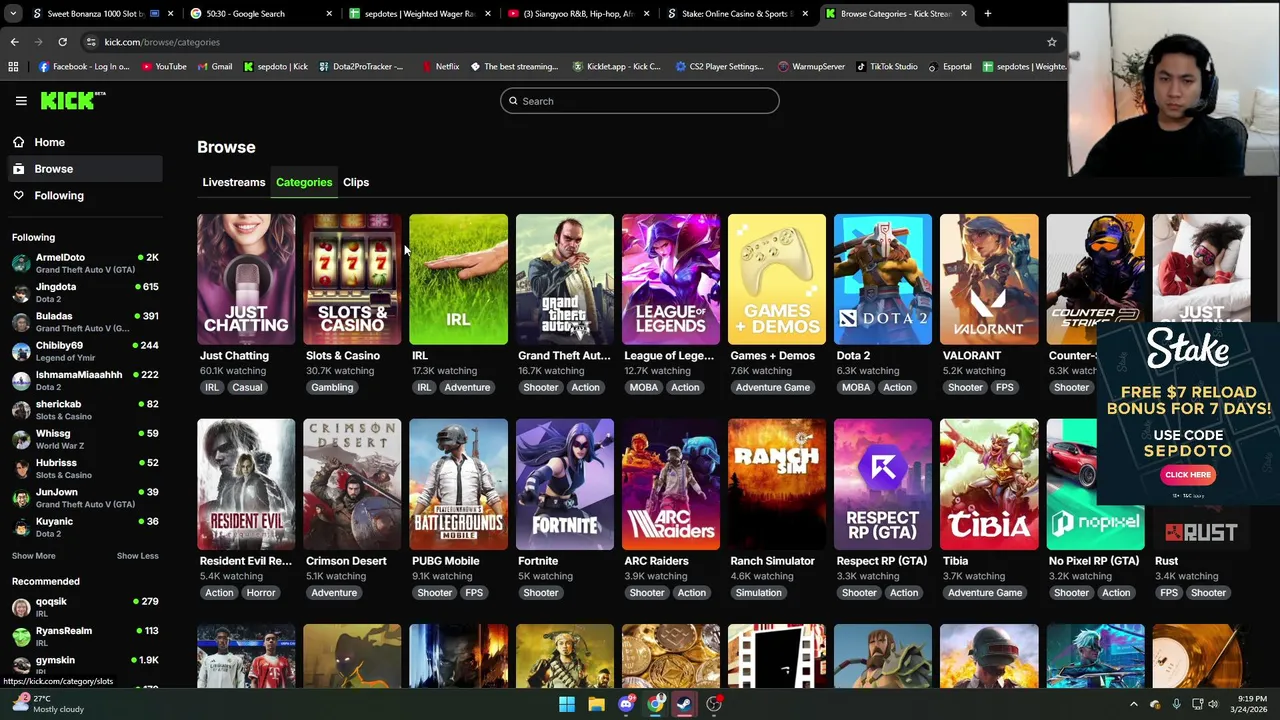Screen dimensions: 1280x720
Task: View site information icon in address bar
Action: (91, 42)
